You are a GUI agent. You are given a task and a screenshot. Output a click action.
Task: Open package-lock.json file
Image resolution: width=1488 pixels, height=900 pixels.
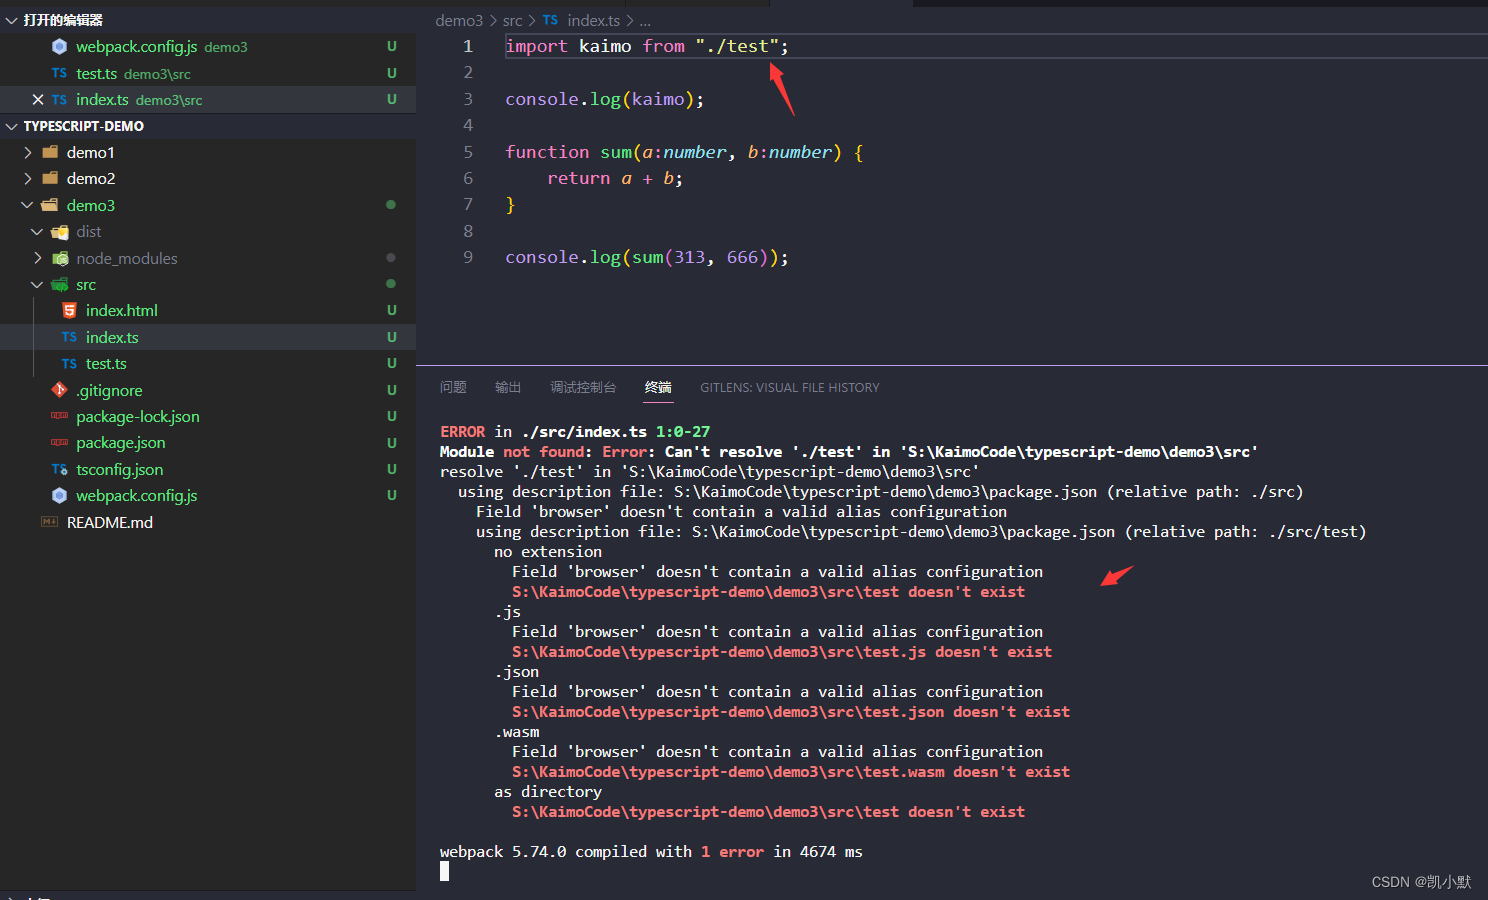[x=138, y=416]
